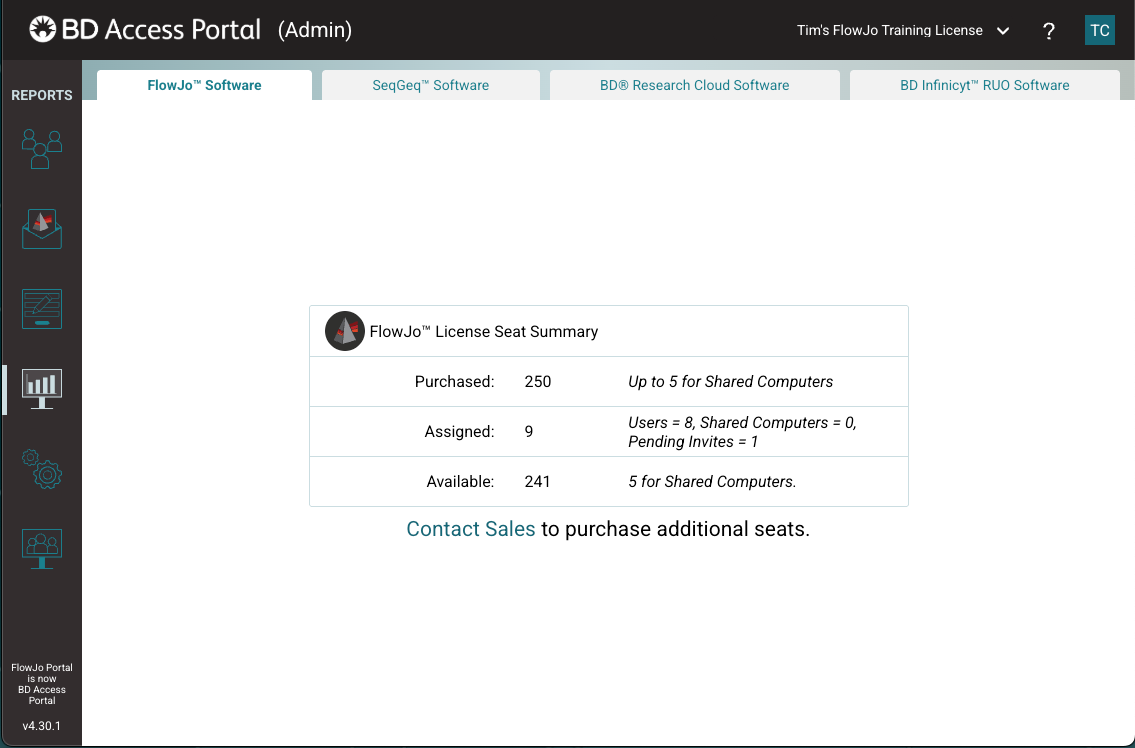Click the v4.30.1 version label
The width and height of the screenshot is (1135, 748).
[41, 726]
